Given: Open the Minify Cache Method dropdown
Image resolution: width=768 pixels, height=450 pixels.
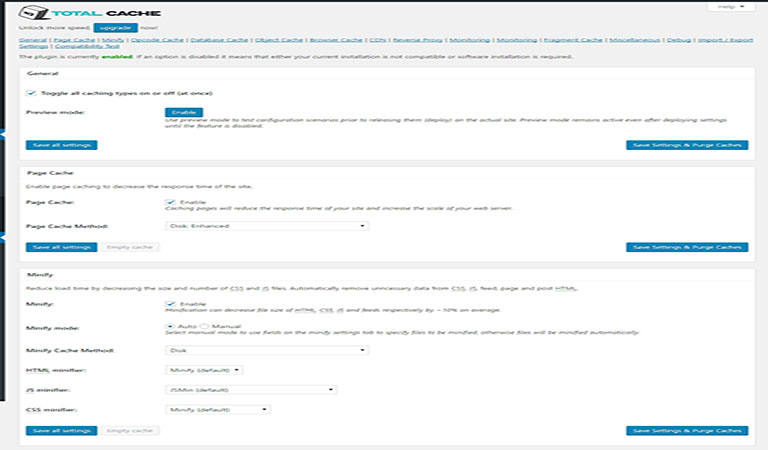Looking at the screenshot, I should [267, 350].
